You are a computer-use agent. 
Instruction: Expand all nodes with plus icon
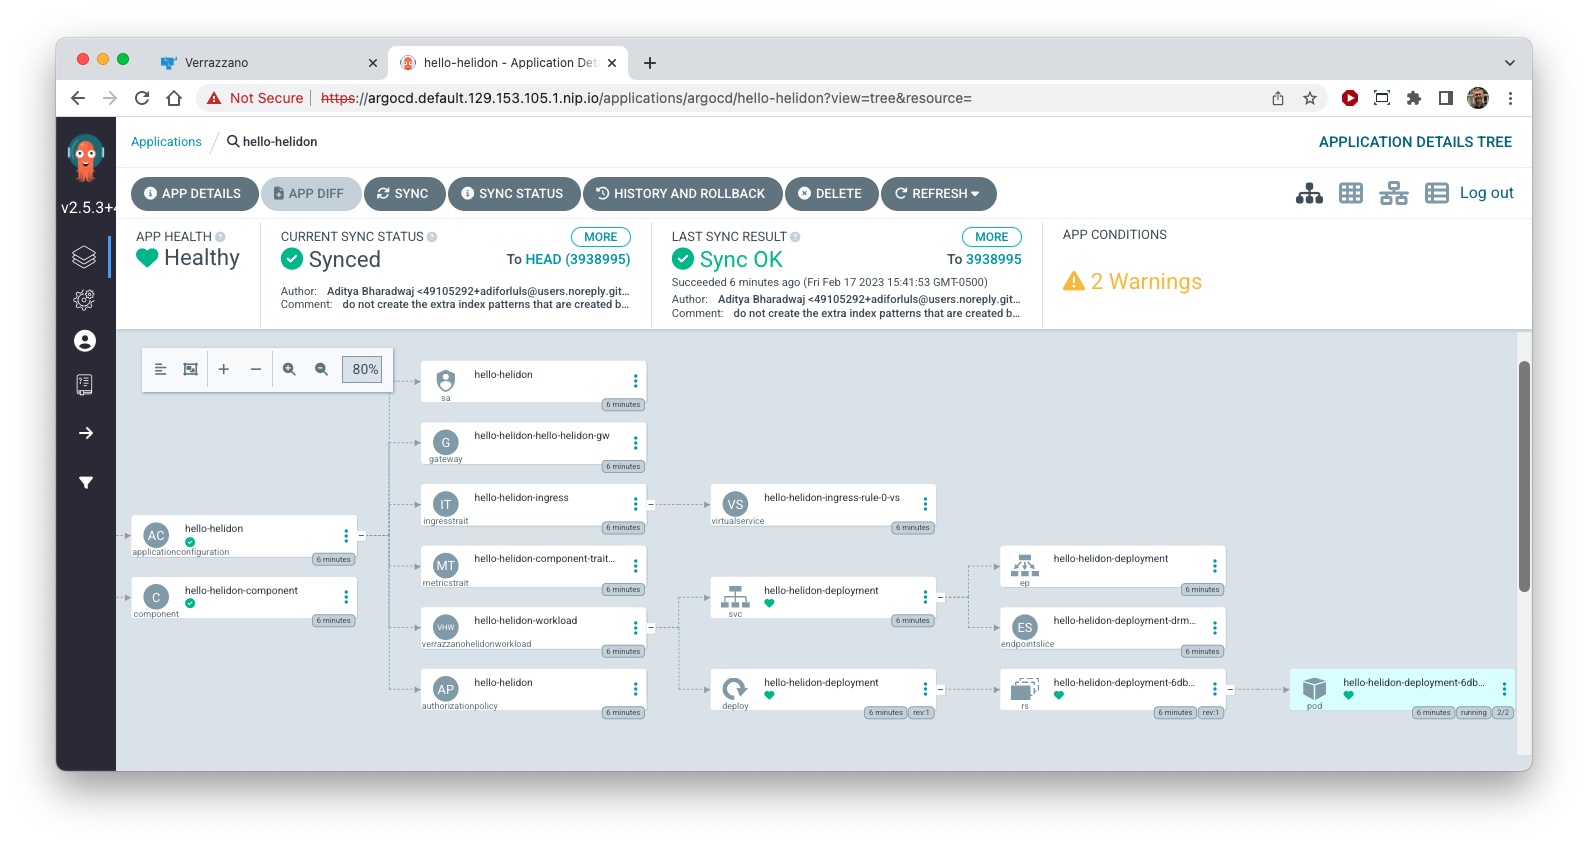(224, 369)
